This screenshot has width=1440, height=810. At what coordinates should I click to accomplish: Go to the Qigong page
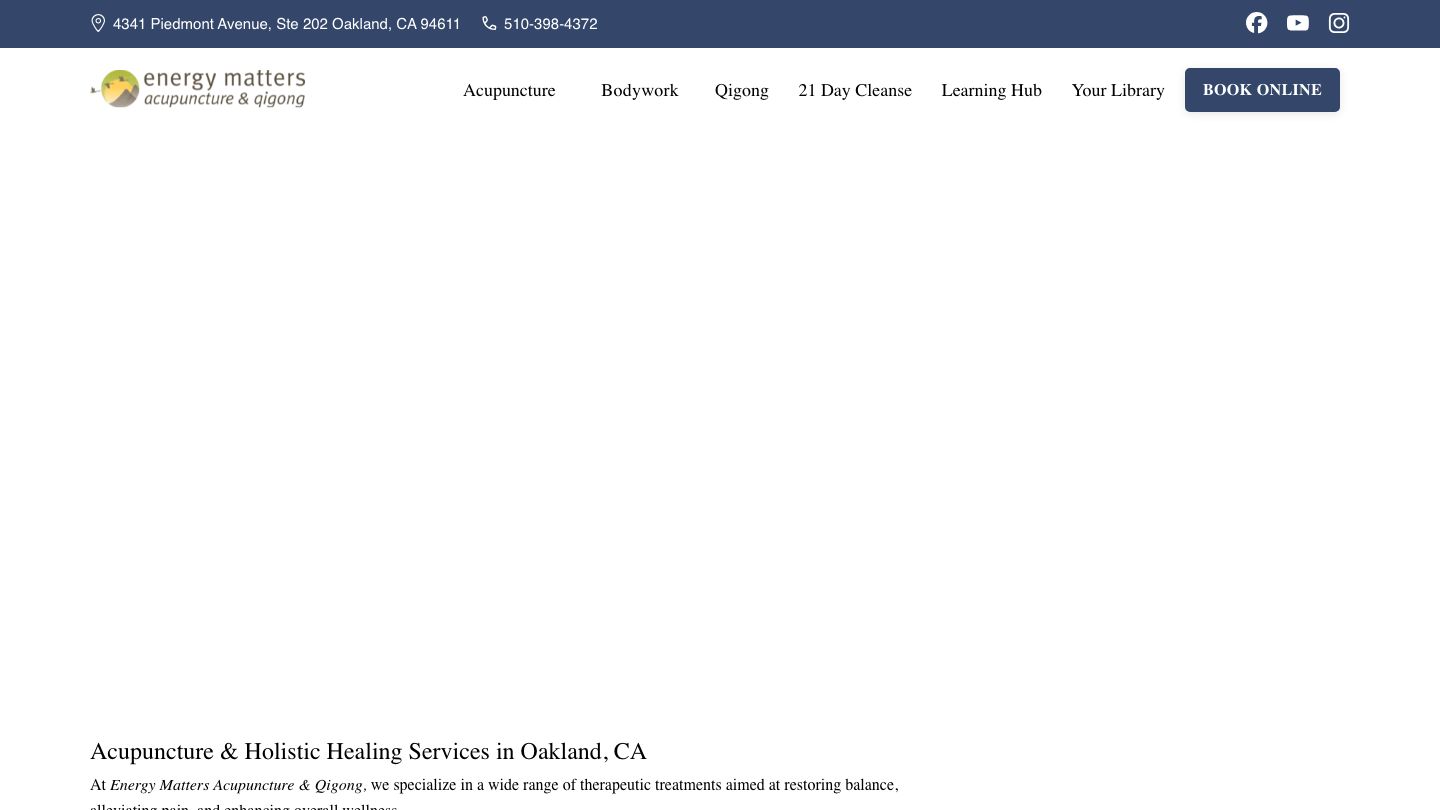point(741,90)
